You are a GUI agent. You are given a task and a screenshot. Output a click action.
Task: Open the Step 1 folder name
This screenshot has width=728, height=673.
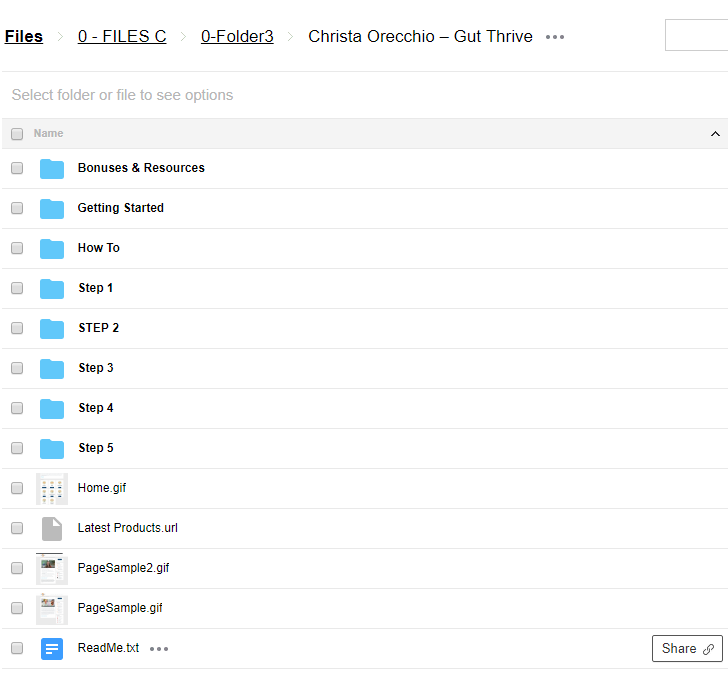(x=96, y=288)
